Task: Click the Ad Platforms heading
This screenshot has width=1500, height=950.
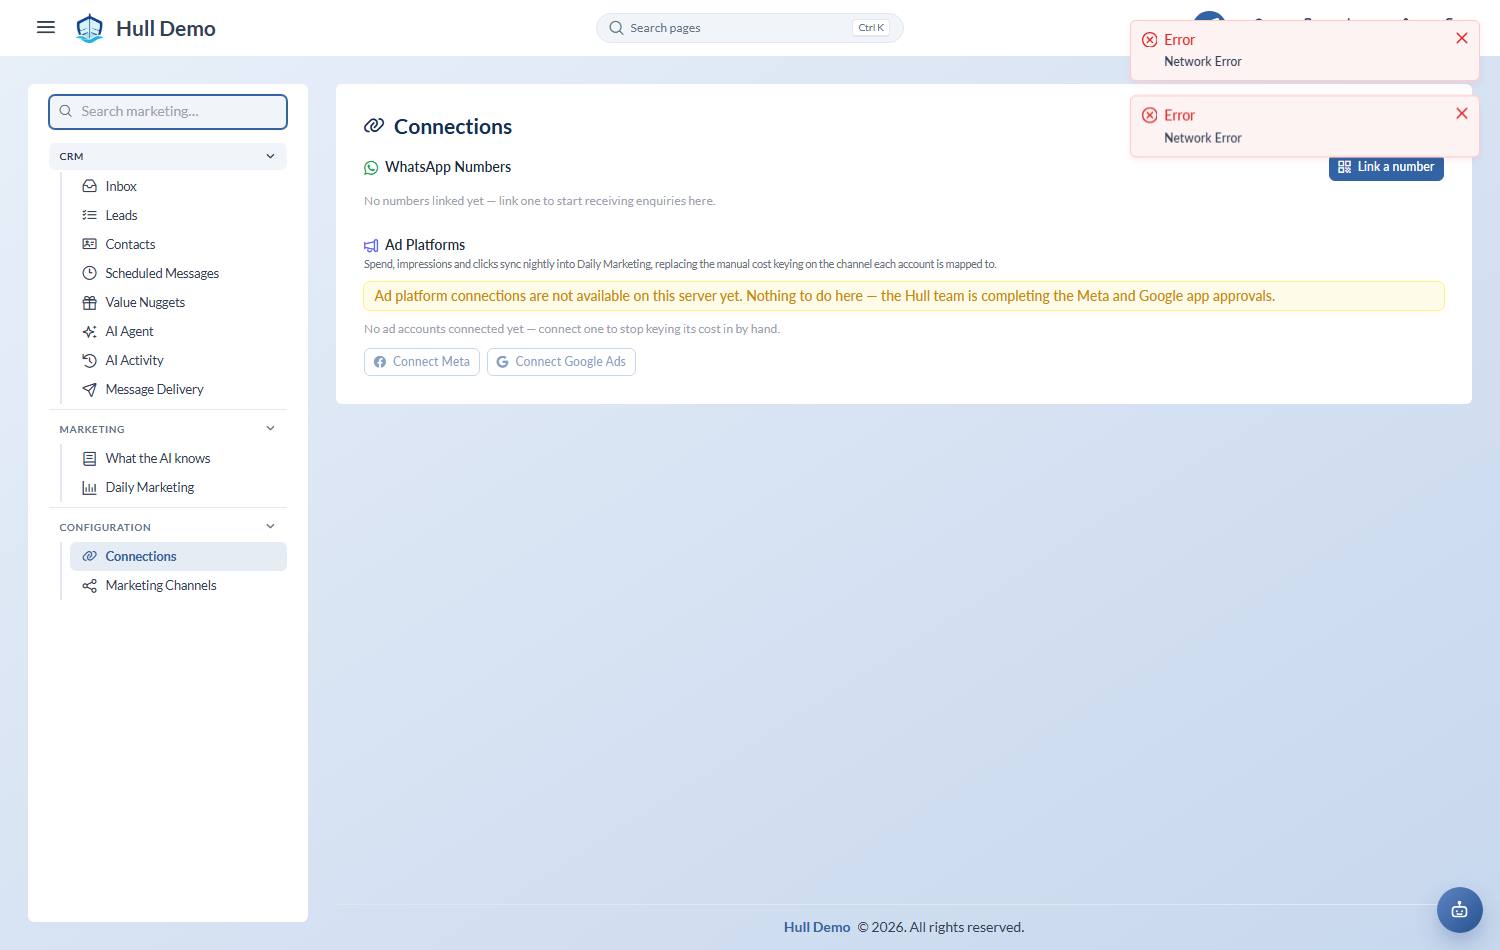Action: click(x=425, y=245)
